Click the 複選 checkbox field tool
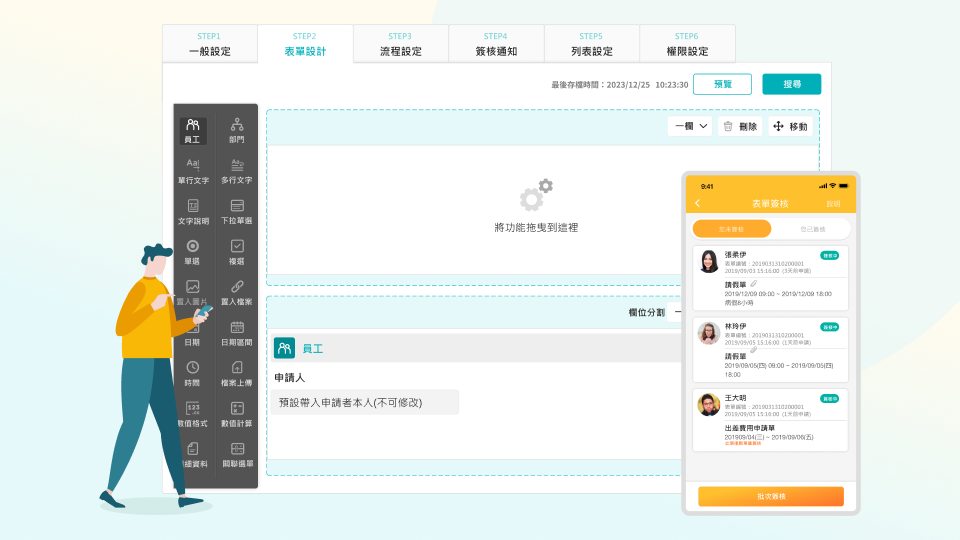 (237, 251)
